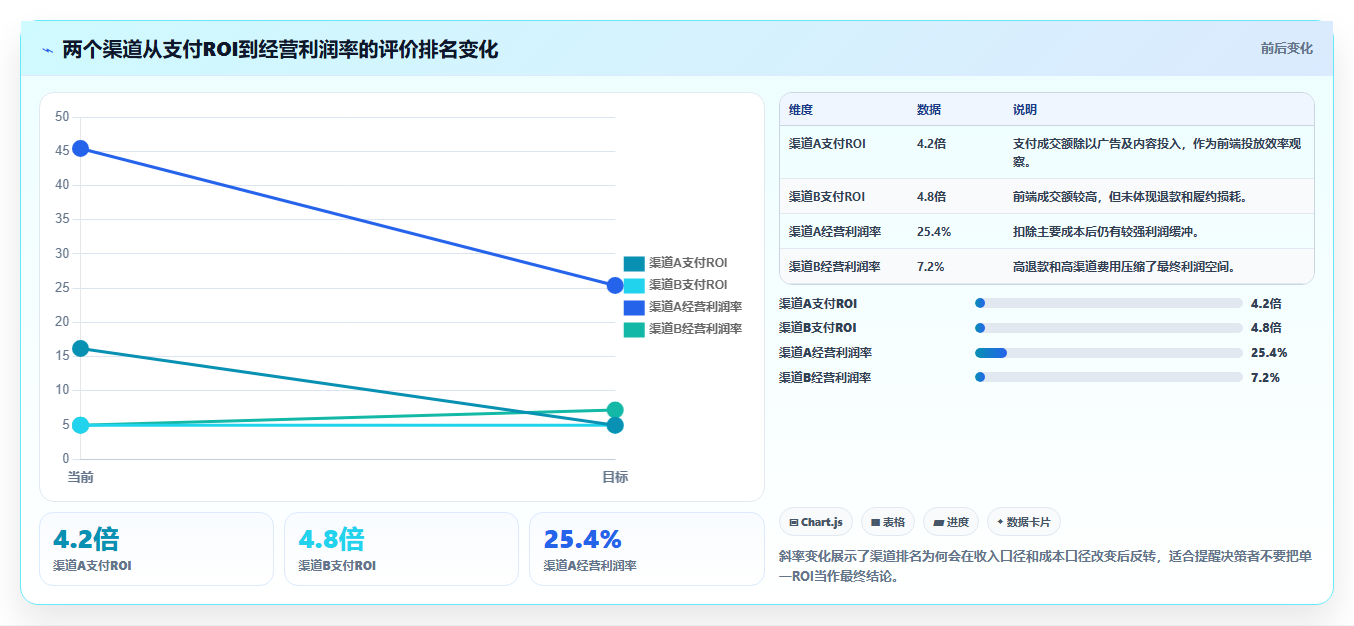Click 渠道A经营利润率 data point at 目标
Image resolution: width=1354 pixels, height=626 pixels.
point(615,286)
